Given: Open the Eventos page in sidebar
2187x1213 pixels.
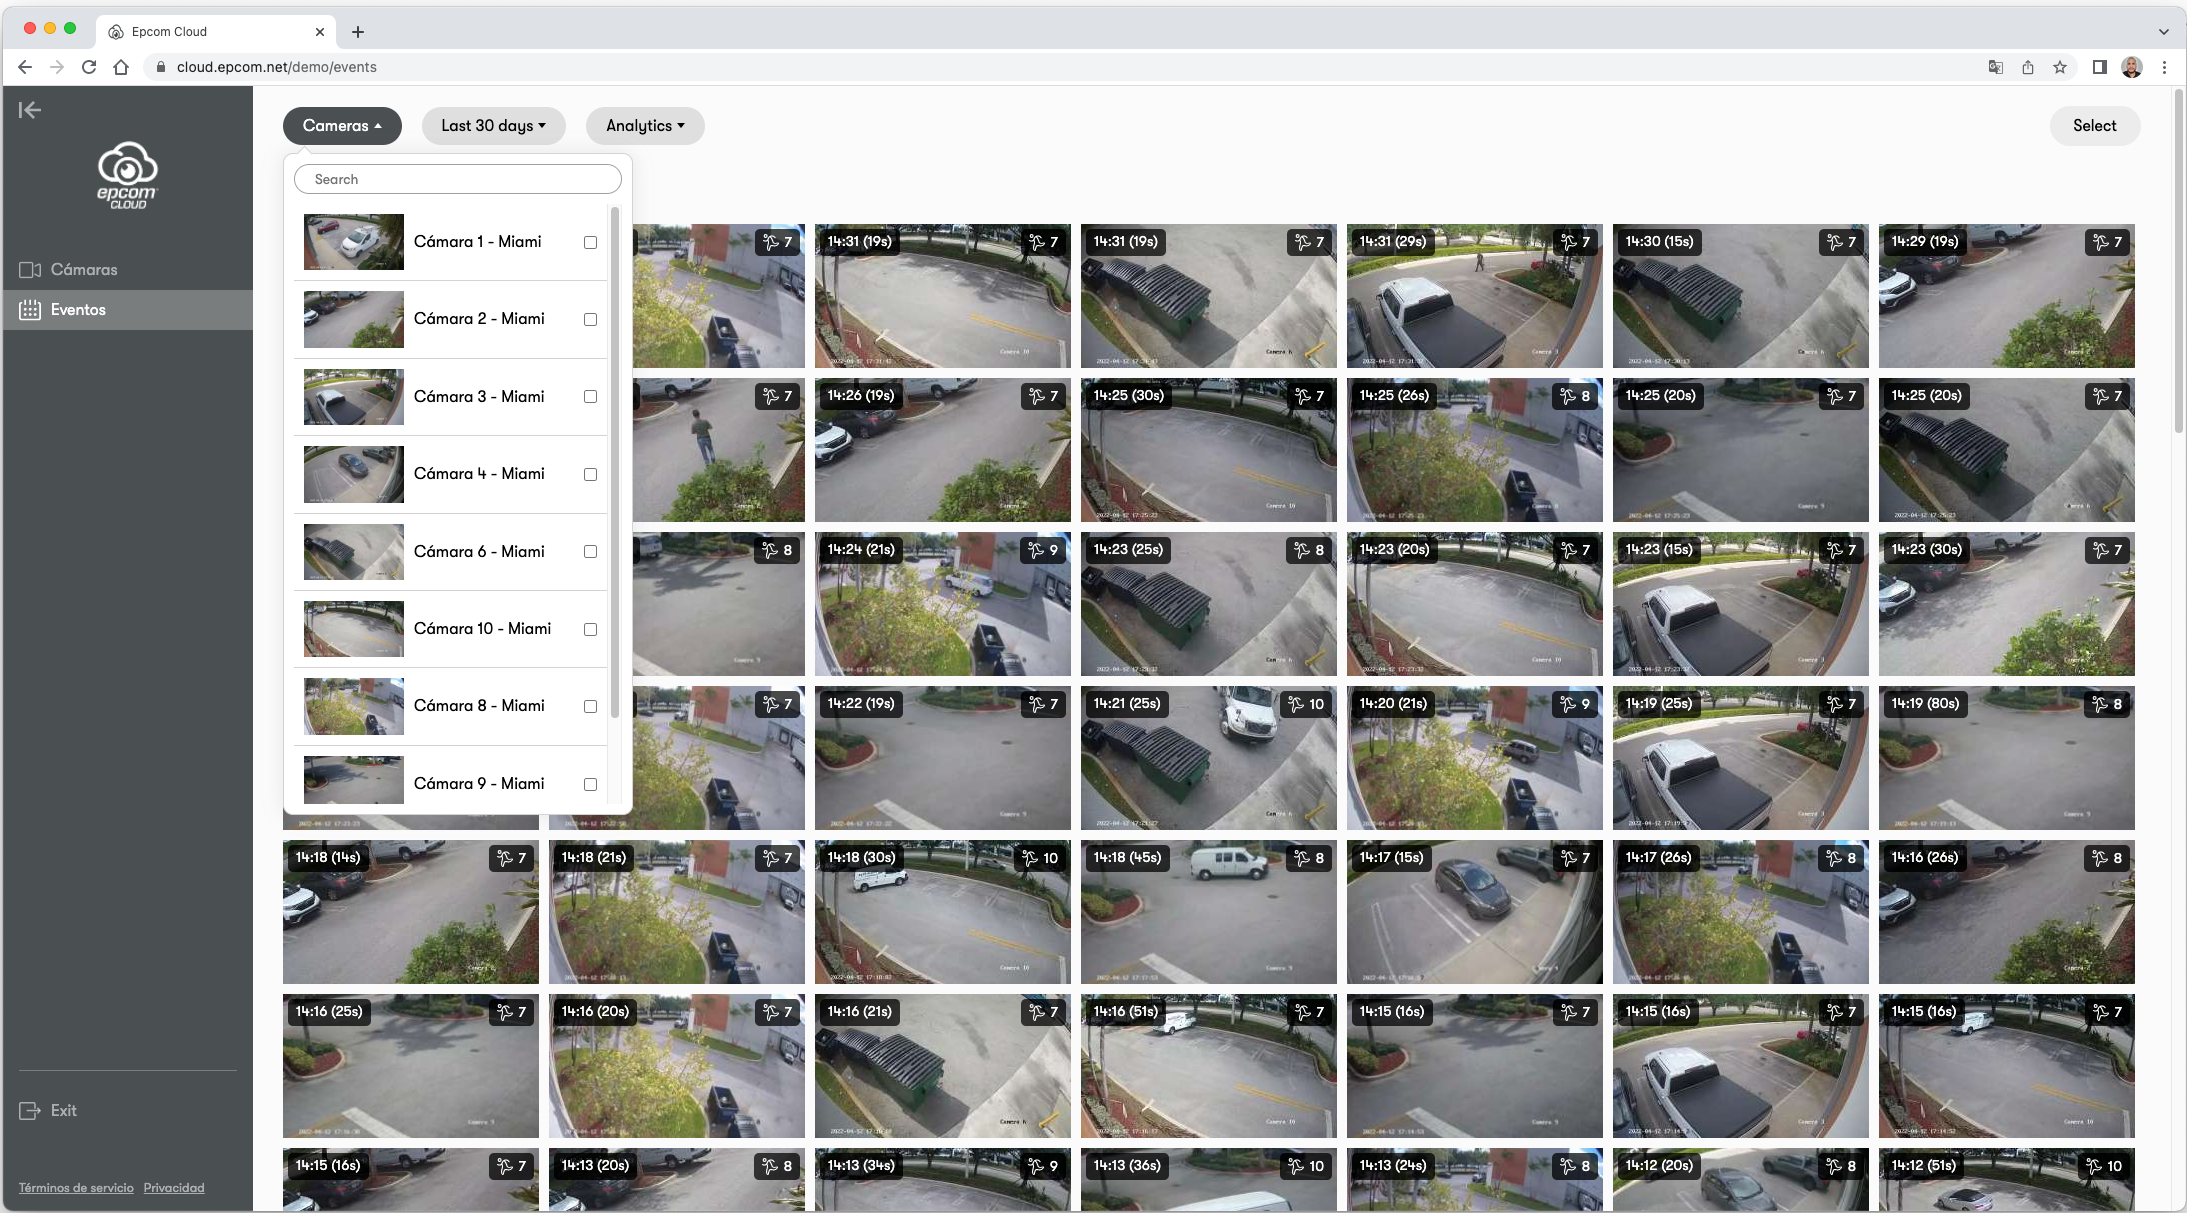Looking at the screenshot, I should click(127, 310).
